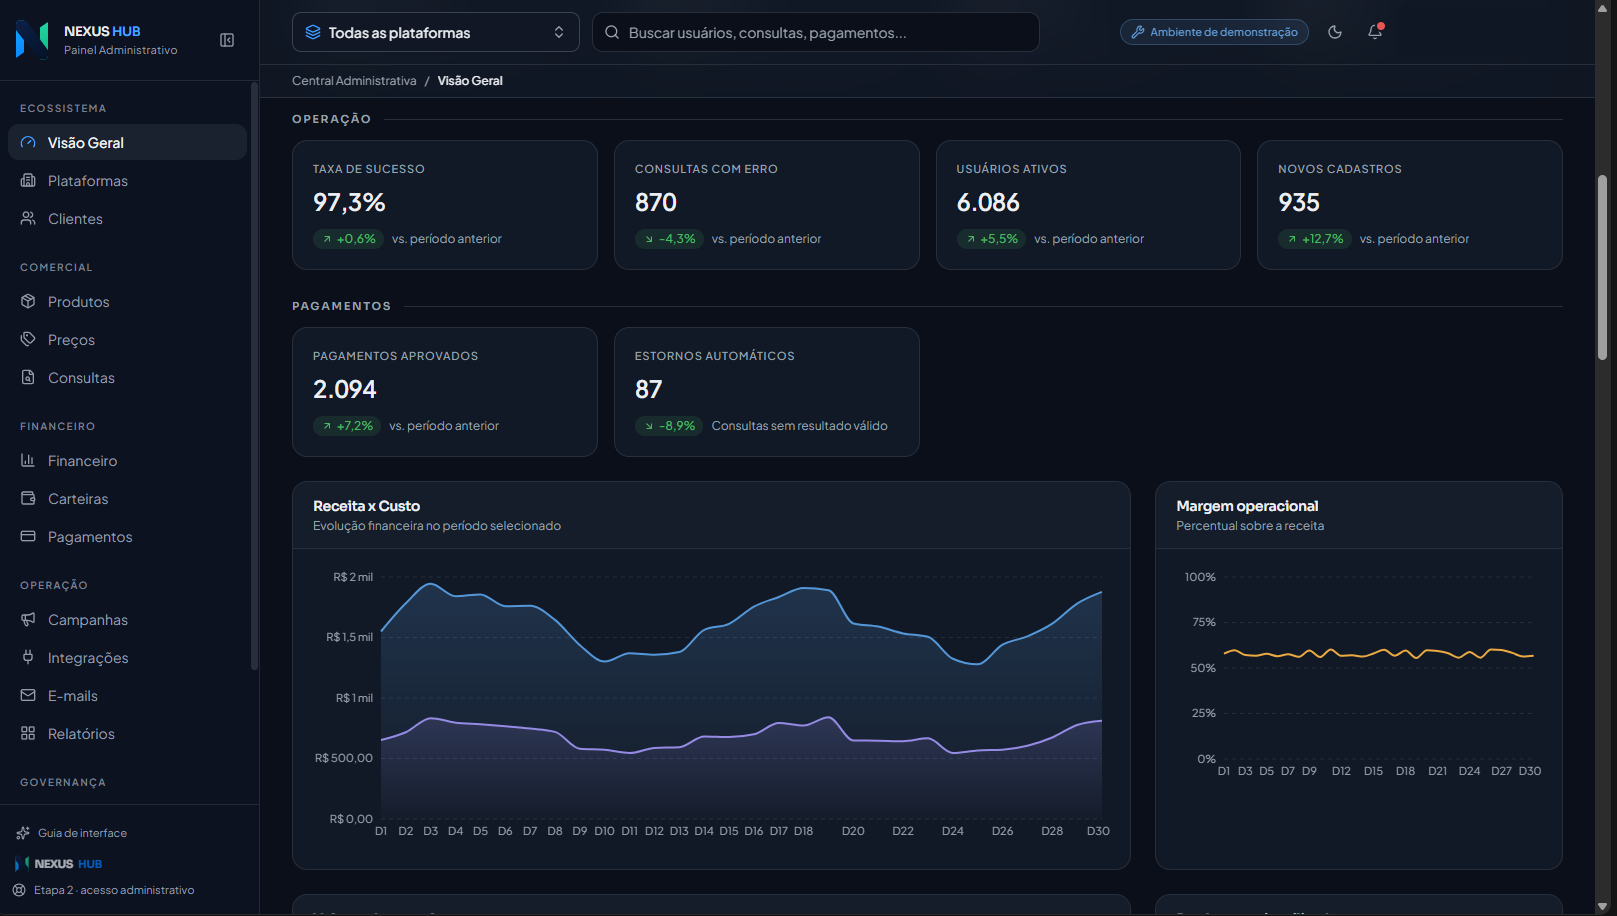Select Visão Geral in the sidebar
Viewport: 1617px width, 916px height.
tap(127, 142)
